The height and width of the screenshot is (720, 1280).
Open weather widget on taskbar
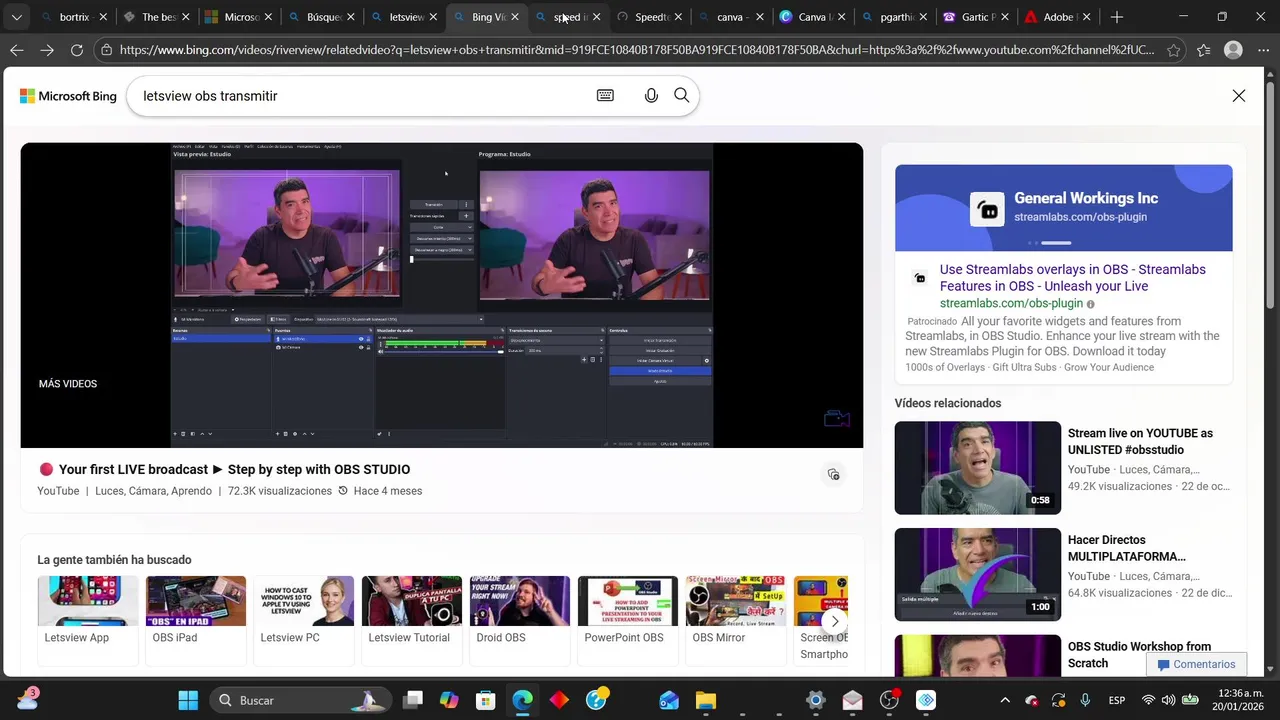pyautogui.click(x=28, y=699)
